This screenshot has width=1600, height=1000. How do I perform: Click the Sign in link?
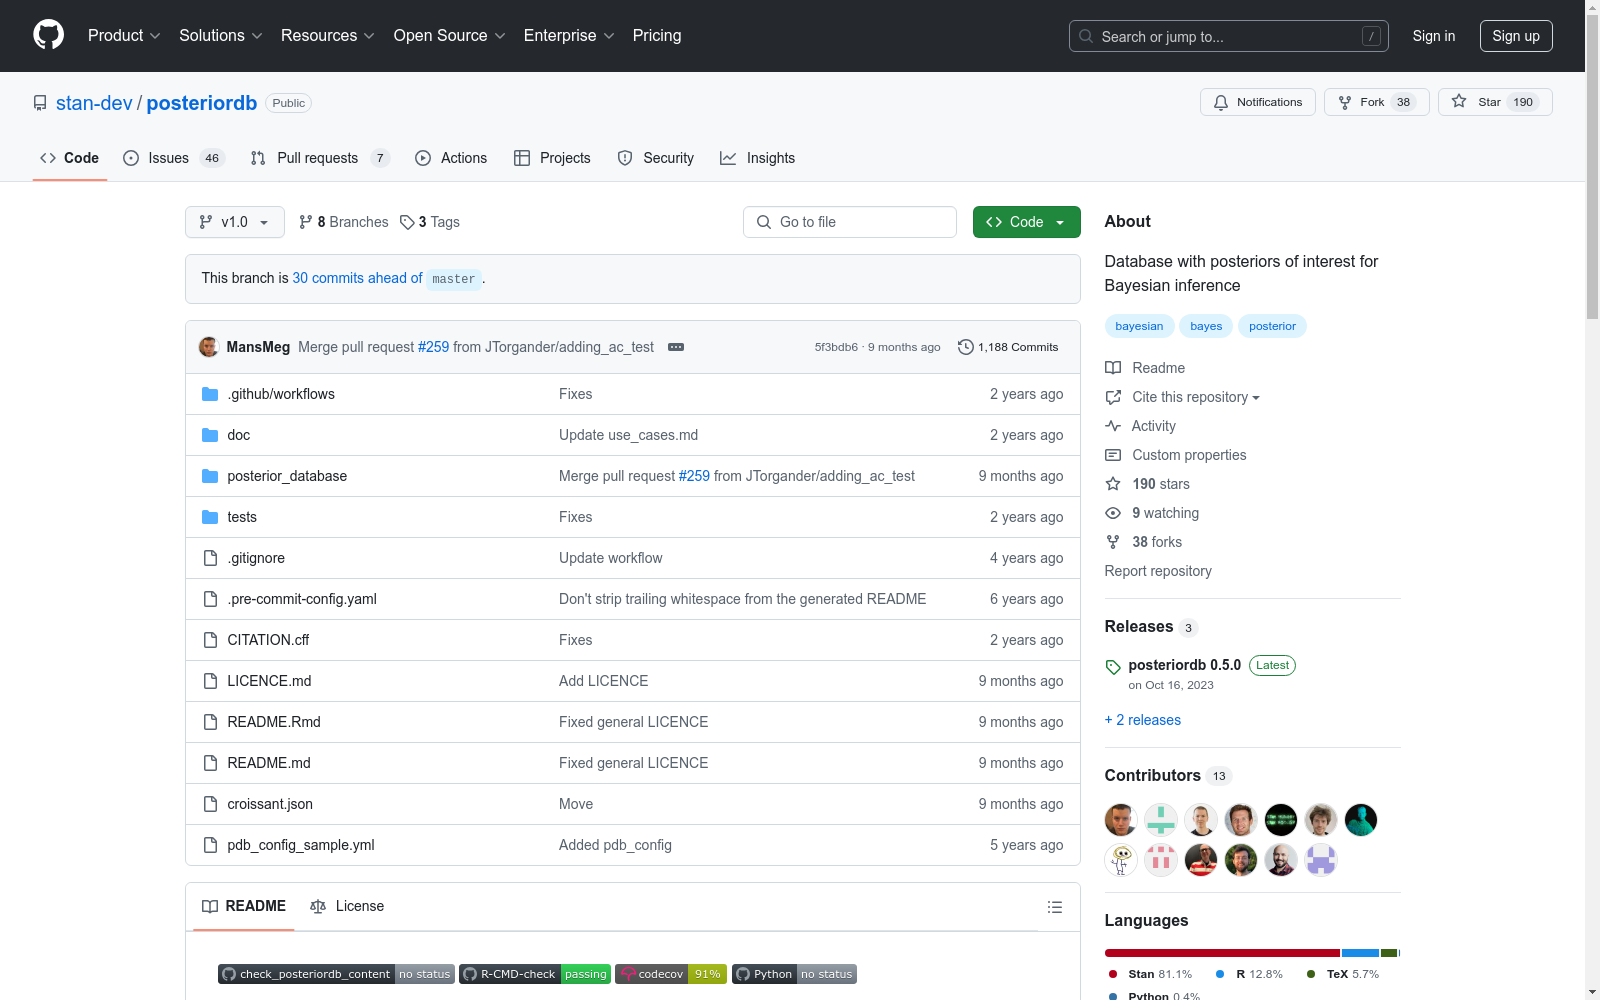(1434, 36)
